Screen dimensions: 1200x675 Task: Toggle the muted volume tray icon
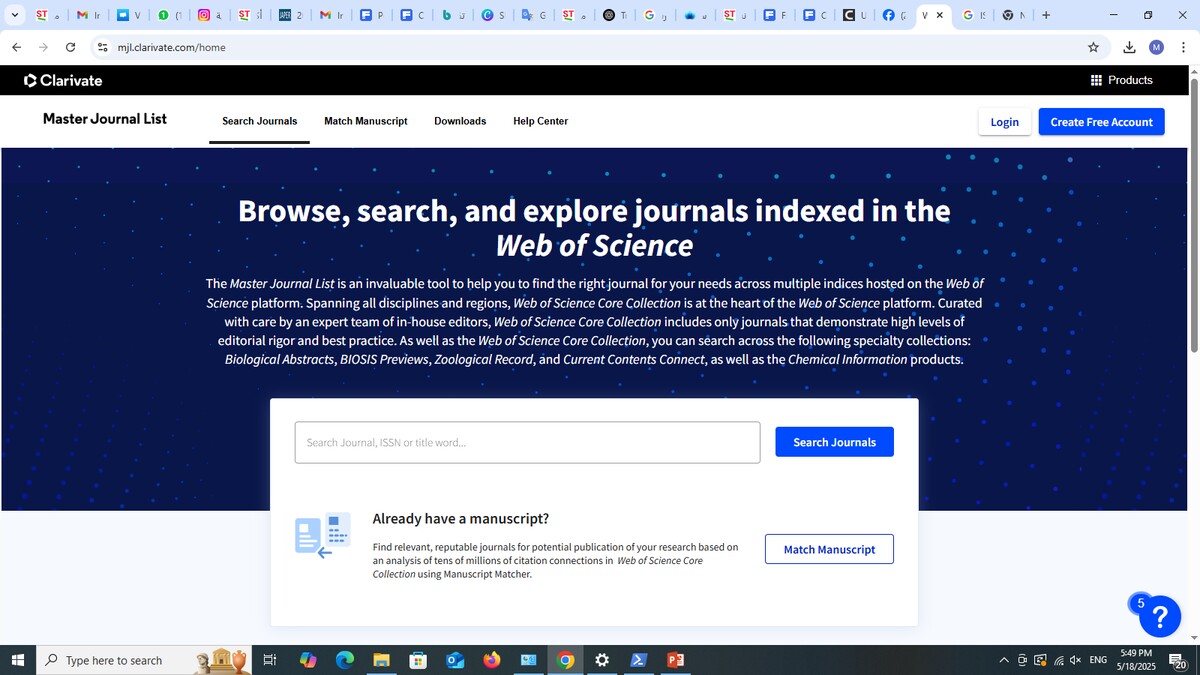[x=1076, y=660]
